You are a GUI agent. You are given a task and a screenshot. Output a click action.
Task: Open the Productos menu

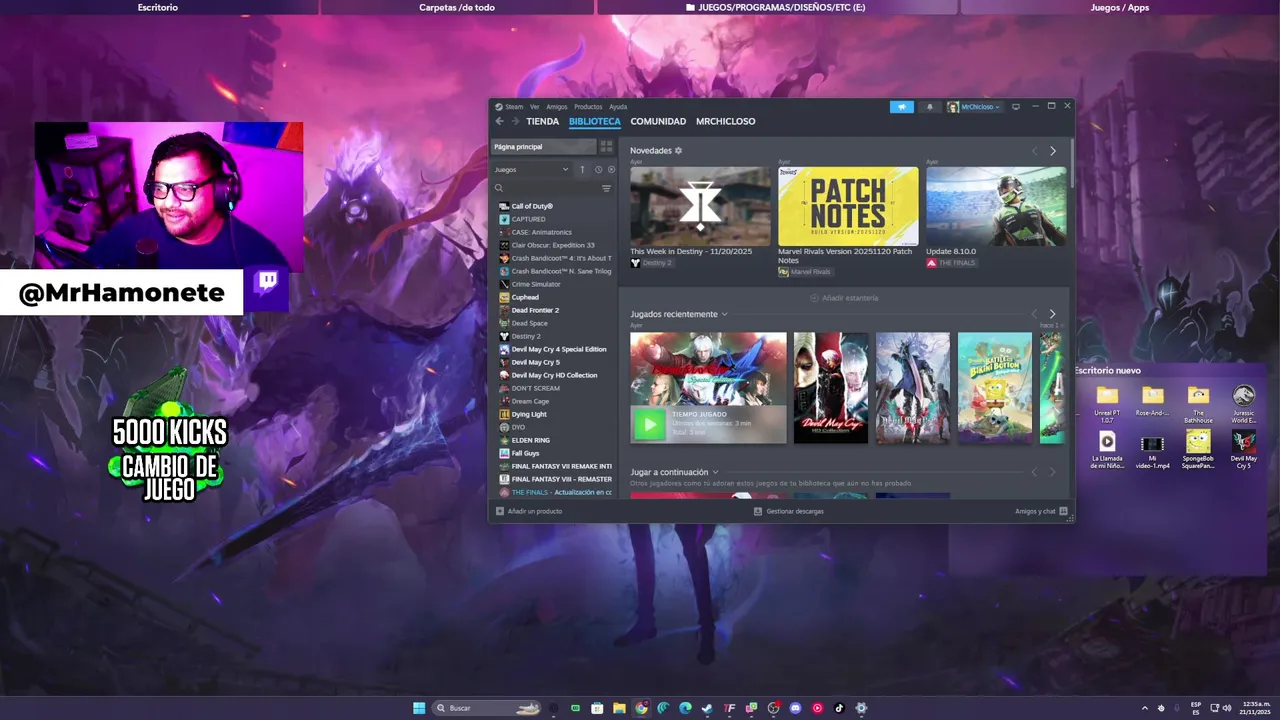[588, 107]
